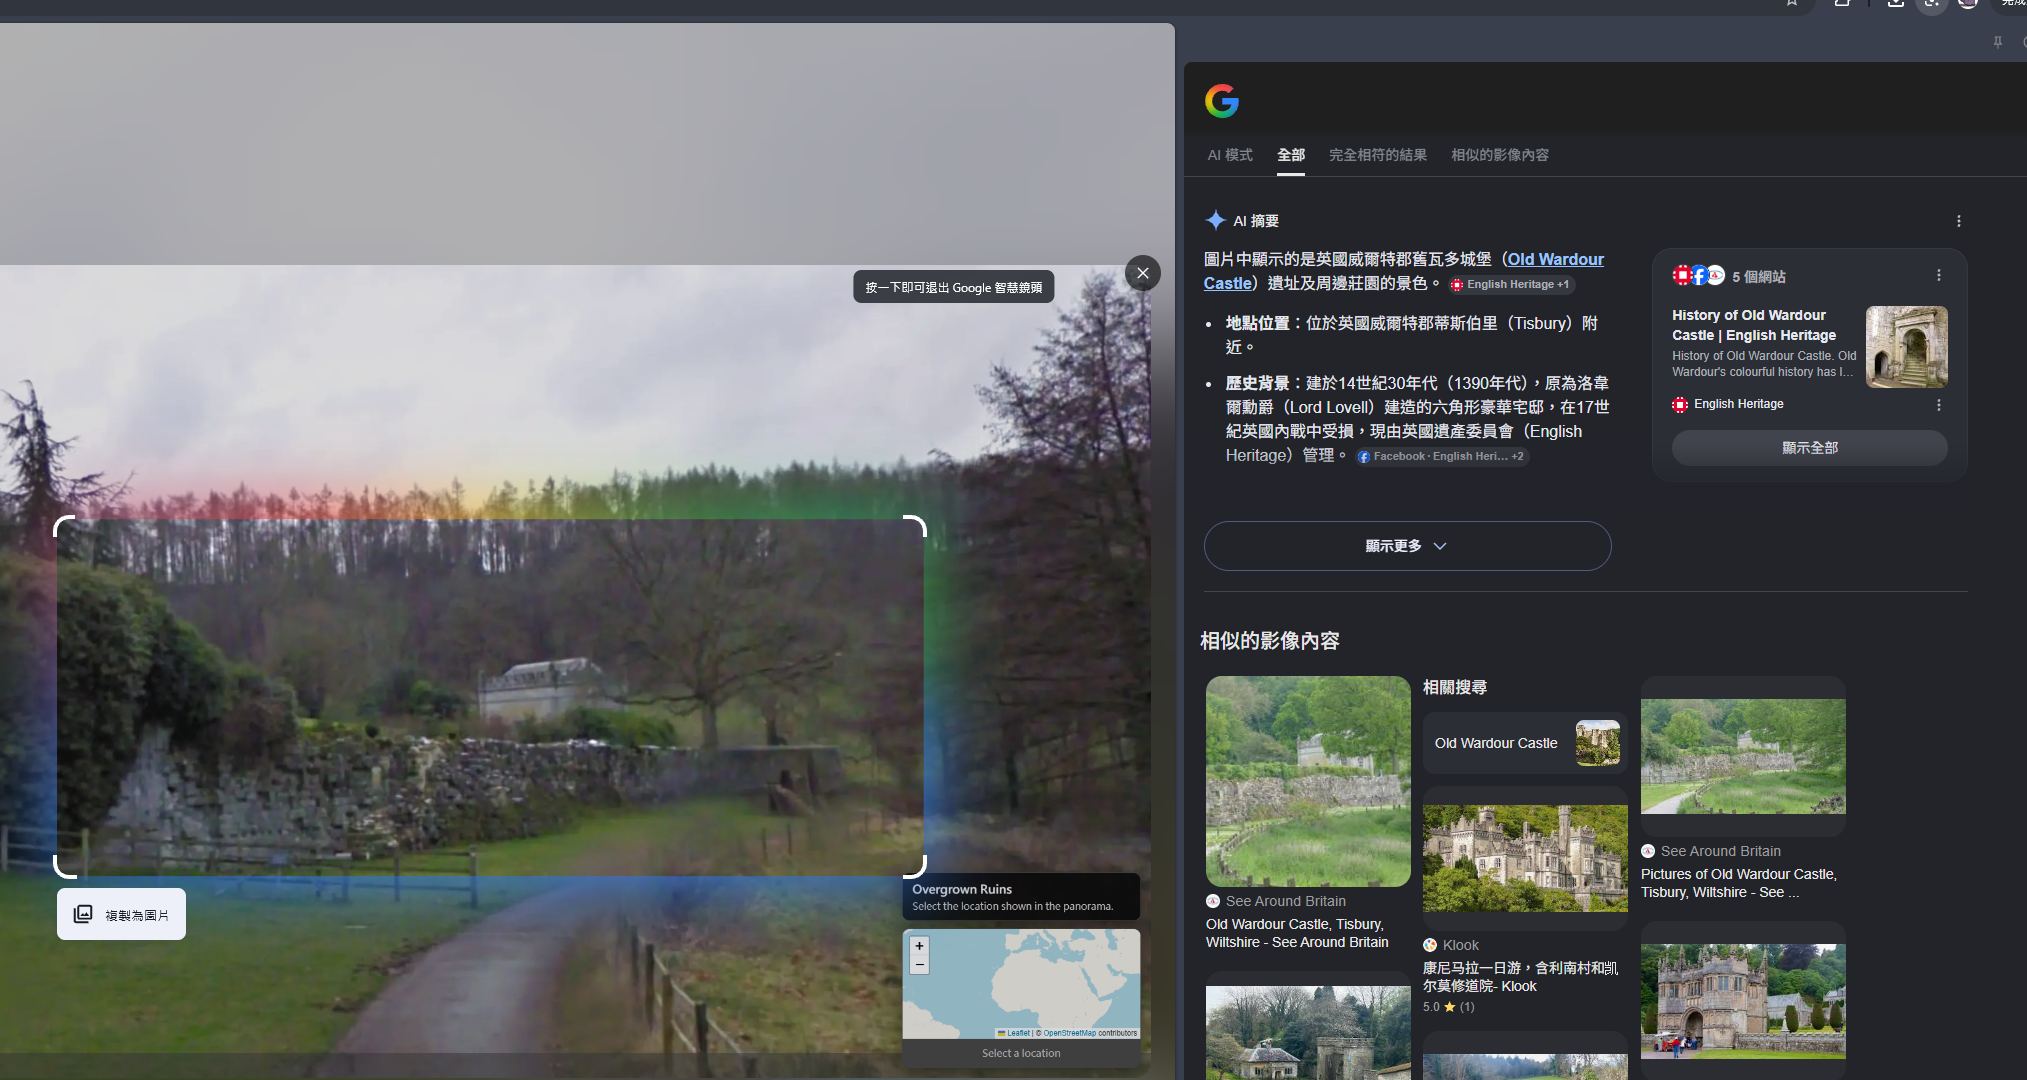This screenshot has width=2027, height=1080.
Task: Click the stacked source favicons beside 5 websites
Action: [1698, 275]
